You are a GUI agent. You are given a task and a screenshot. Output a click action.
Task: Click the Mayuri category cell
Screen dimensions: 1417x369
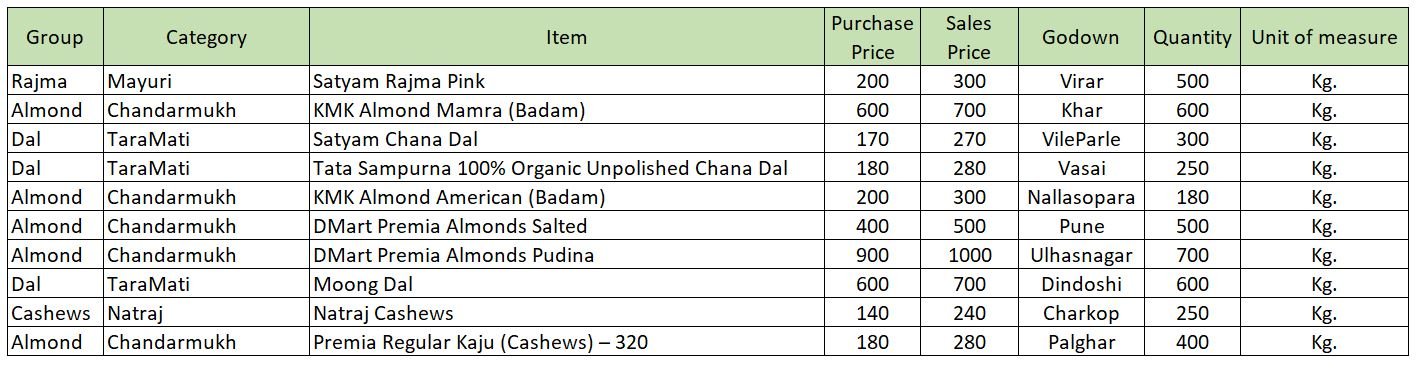coord(206,81)
